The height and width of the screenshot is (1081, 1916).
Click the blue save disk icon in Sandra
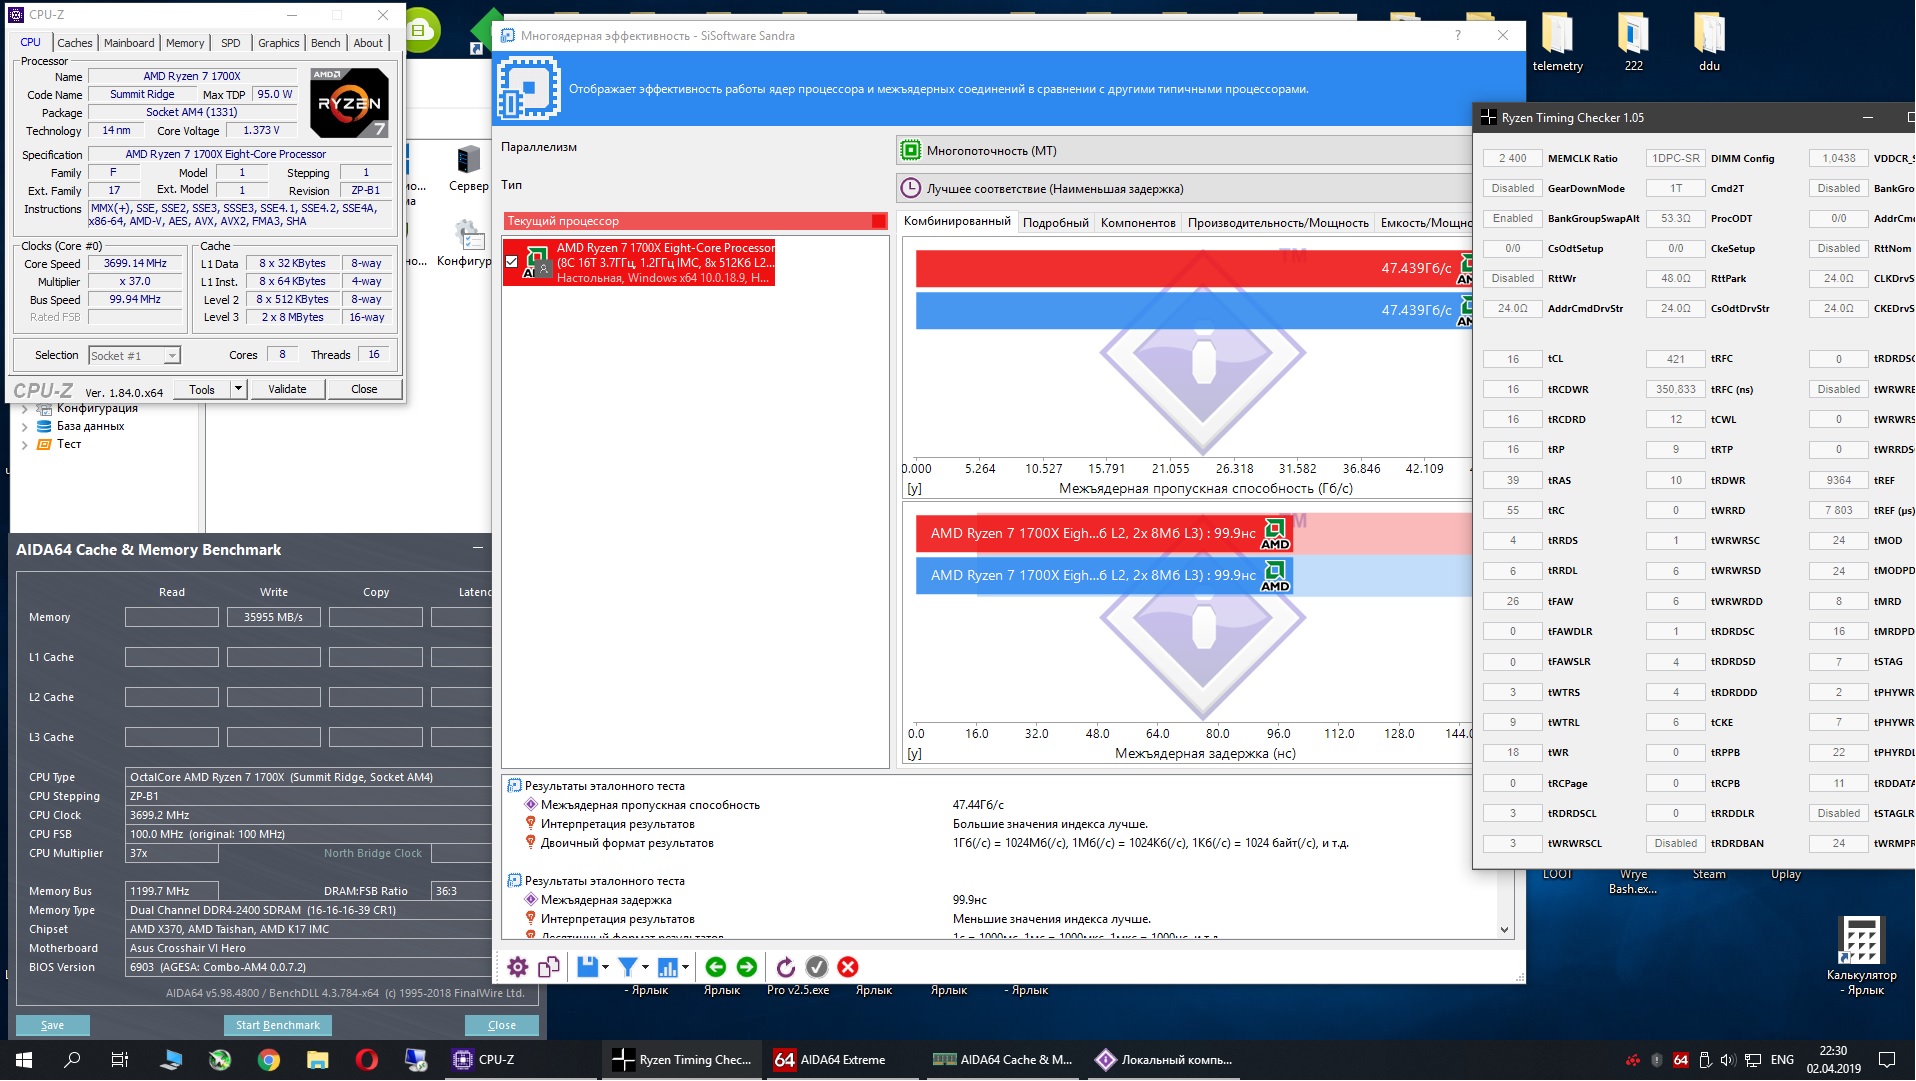point(587,967)
